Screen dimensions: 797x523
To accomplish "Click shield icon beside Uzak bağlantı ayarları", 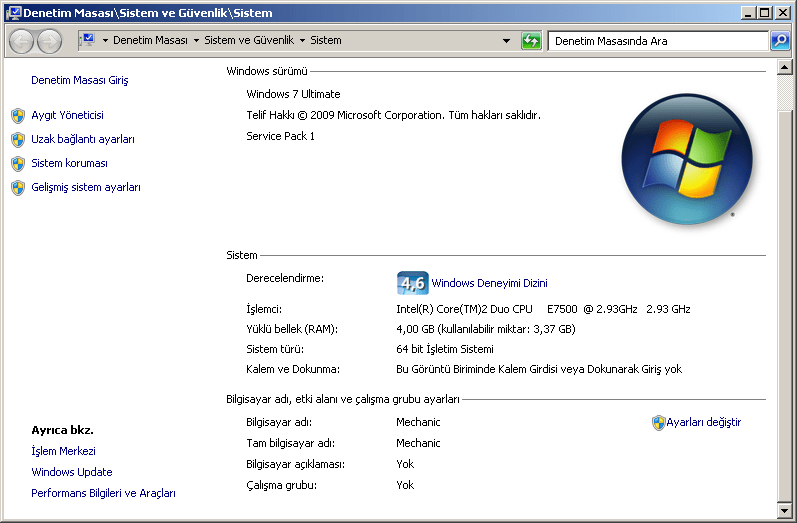I will (x=18, y=140).
